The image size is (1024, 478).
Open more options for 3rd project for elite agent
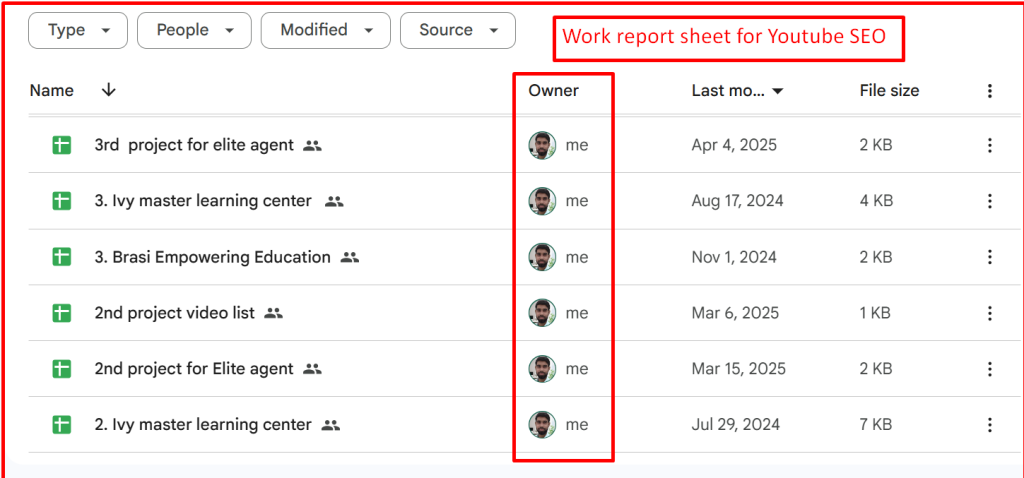click(989, 145)
